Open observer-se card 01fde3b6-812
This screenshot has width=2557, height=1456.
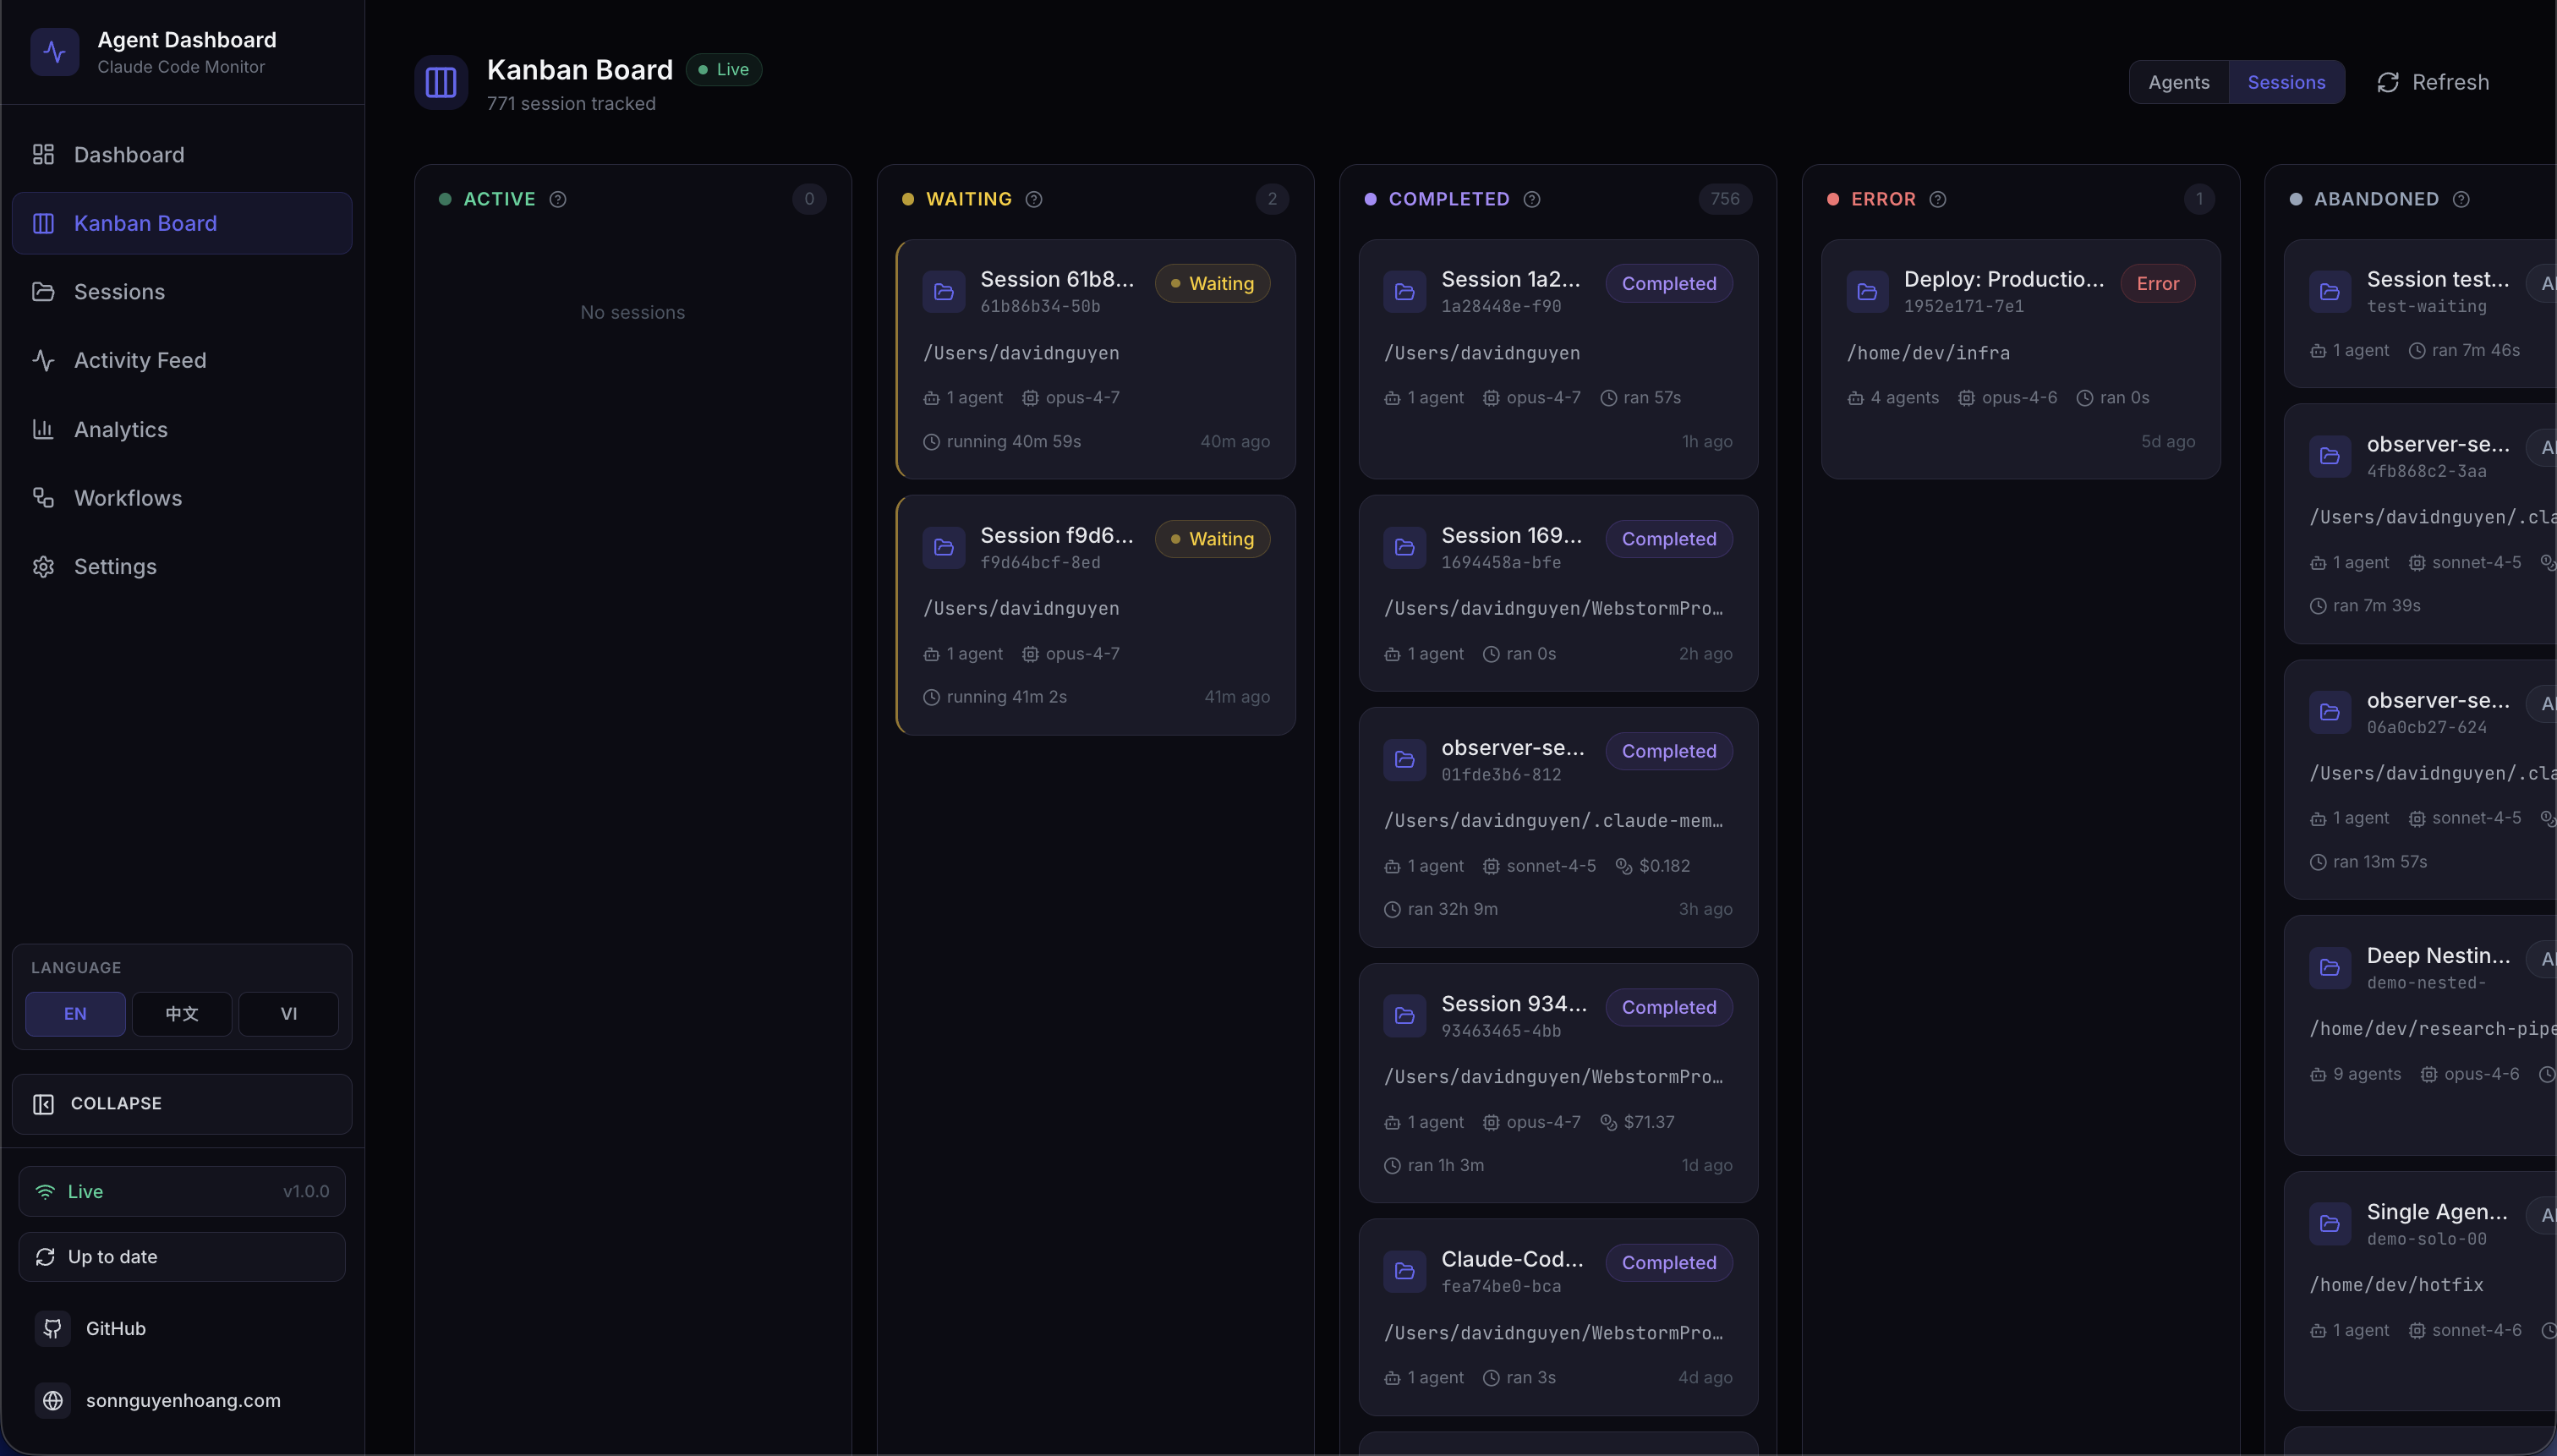click(x=1558, y=827)
